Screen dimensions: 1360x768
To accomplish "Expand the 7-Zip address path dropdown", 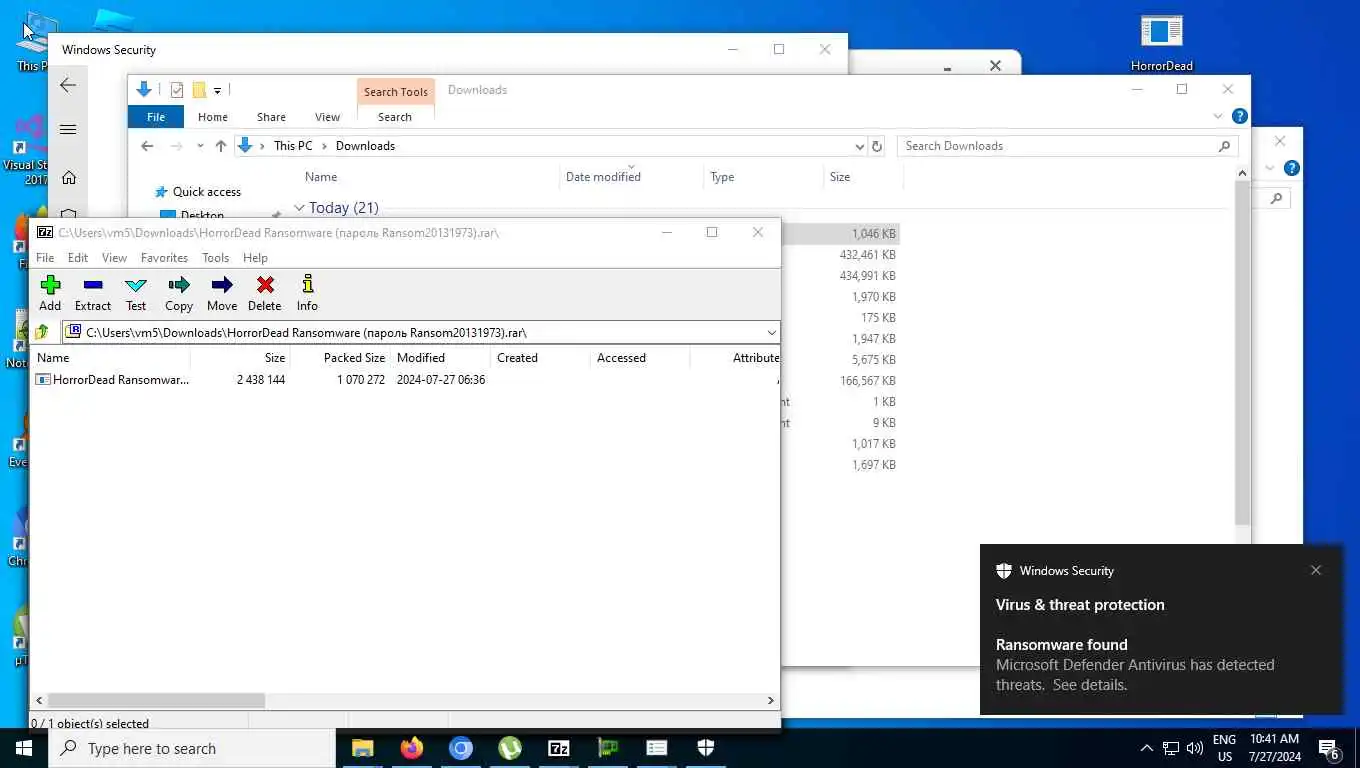I will point(771,332).
